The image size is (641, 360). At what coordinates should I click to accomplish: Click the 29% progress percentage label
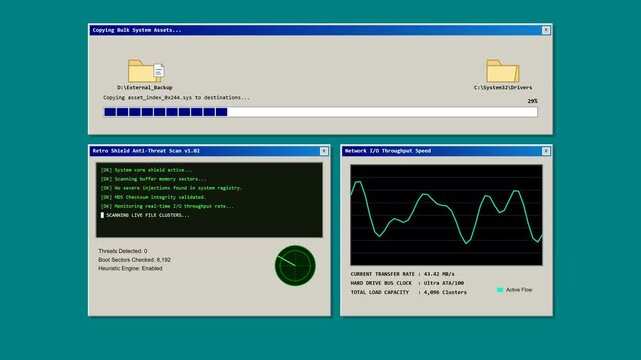(532, 101)
